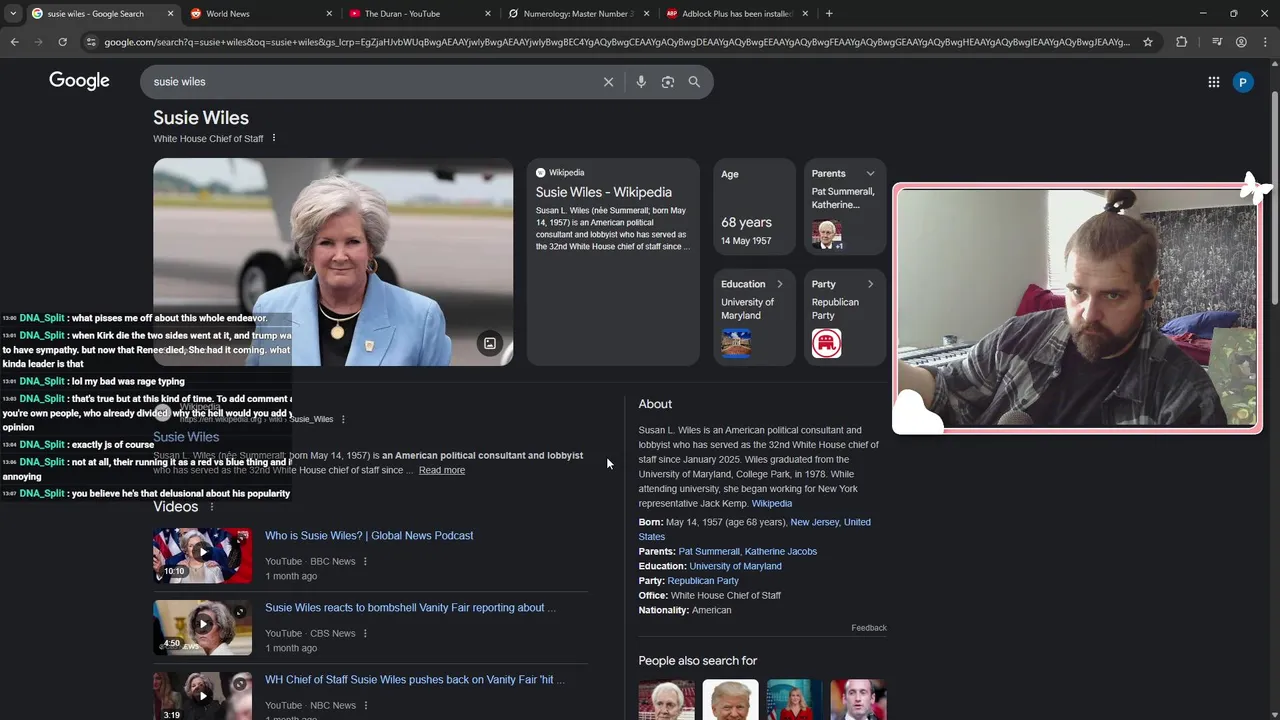This screenshot has width=1280, height=720.
Task: Open the Google account avatar P
Action: (x=1243, y=82)
